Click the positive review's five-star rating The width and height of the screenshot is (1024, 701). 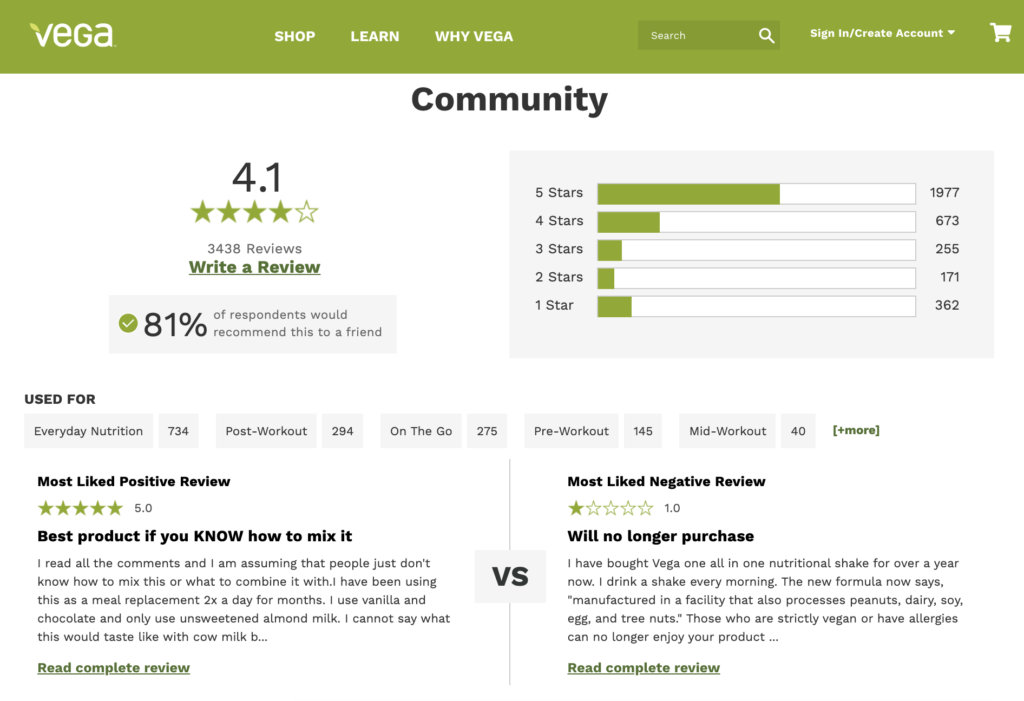pyautogui.click(x=80, y=508)
